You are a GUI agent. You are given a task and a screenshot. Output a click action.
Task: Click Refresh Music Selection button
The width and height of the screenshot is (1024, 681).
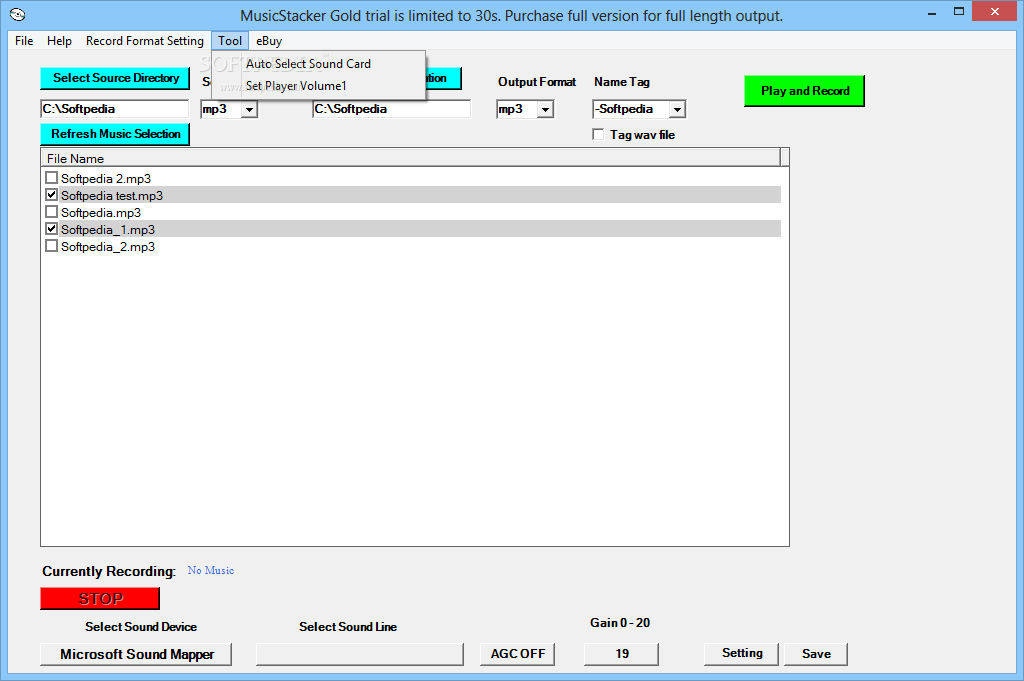point(115,134)
